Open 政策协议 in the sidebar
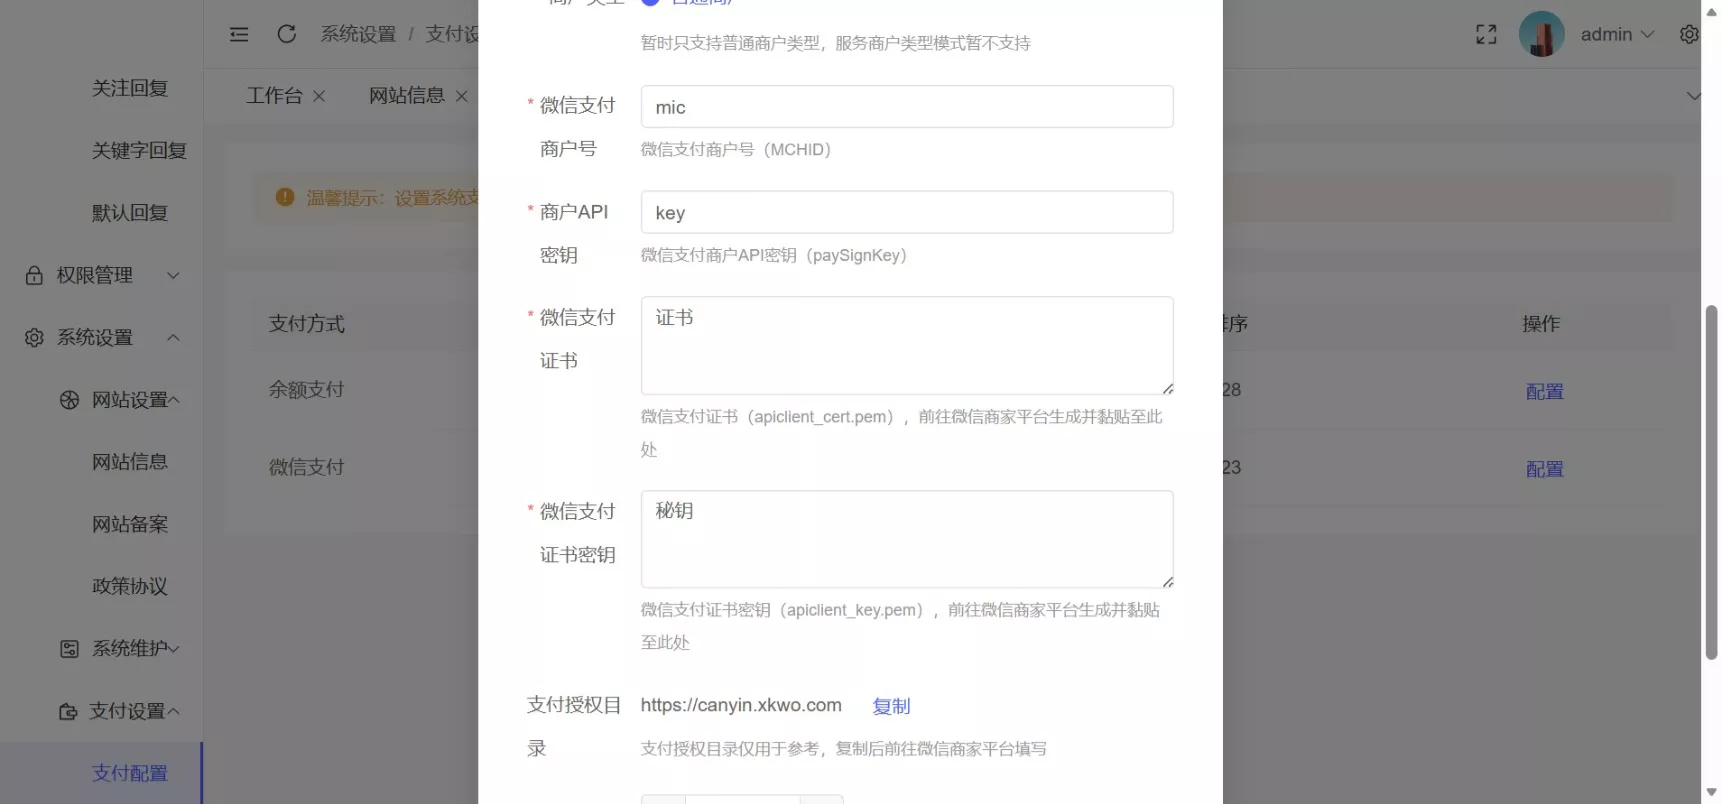Viewport: 1722px width, 804px height. click(x=130, y=586)
